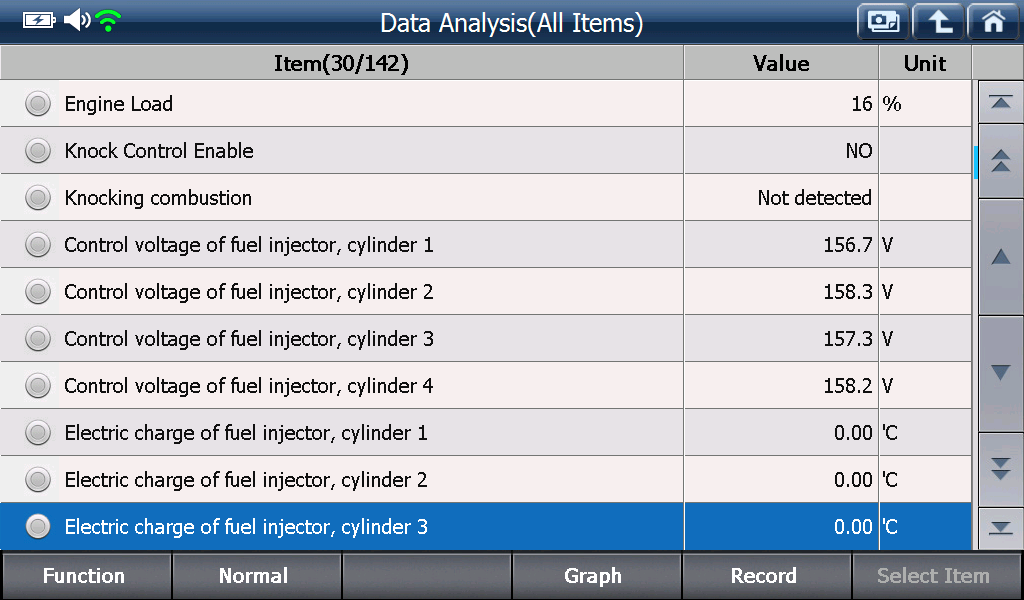Select the Engine Load radio button
Image resolution: width=1024 pixels, height=600 pixels.
click(x=38, y=104)
